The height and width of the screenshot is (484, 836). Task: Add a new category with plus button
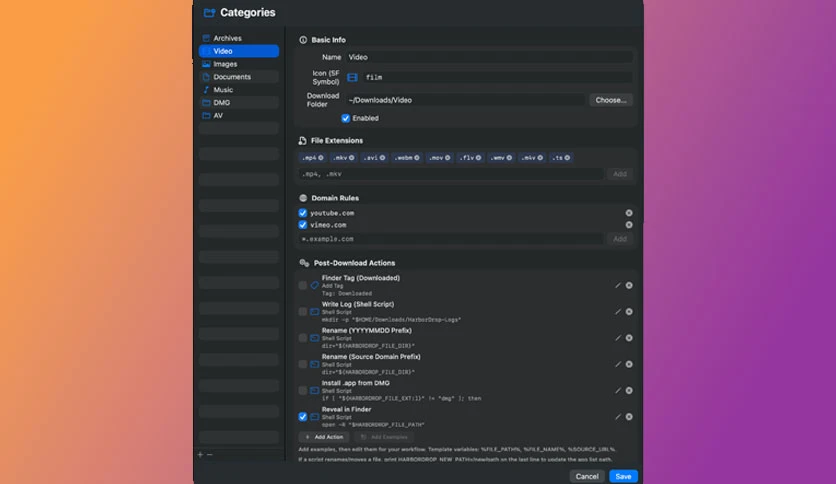(x=200, y=455)
